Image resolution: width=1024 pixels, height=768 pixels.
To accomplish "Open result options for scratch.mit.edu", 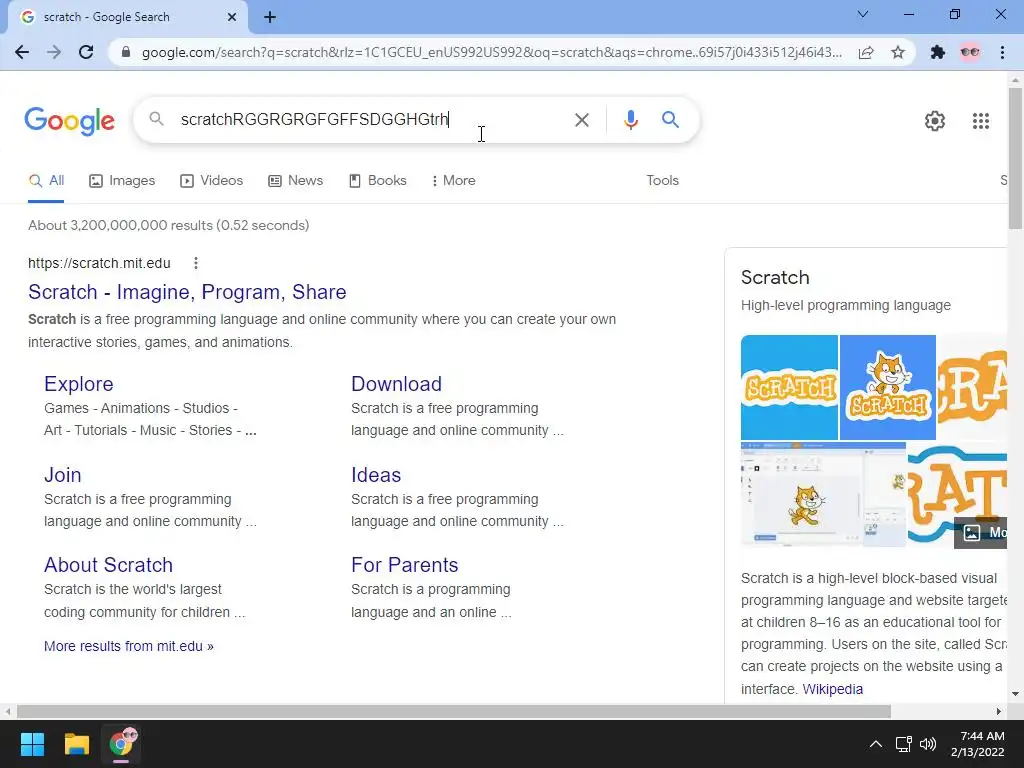I will [x=196, y=263].
